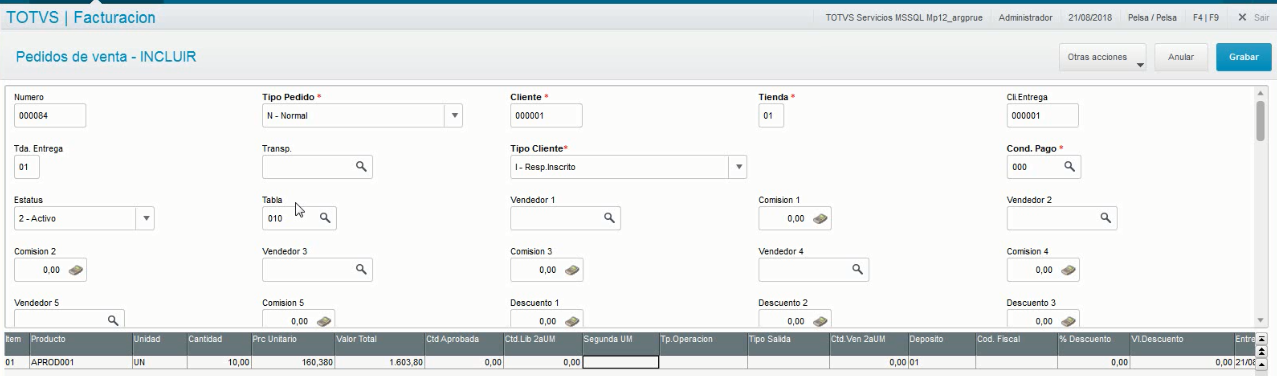
Task: Click the Pelsa / Pelsa company label
Action: pos(1151,17)
